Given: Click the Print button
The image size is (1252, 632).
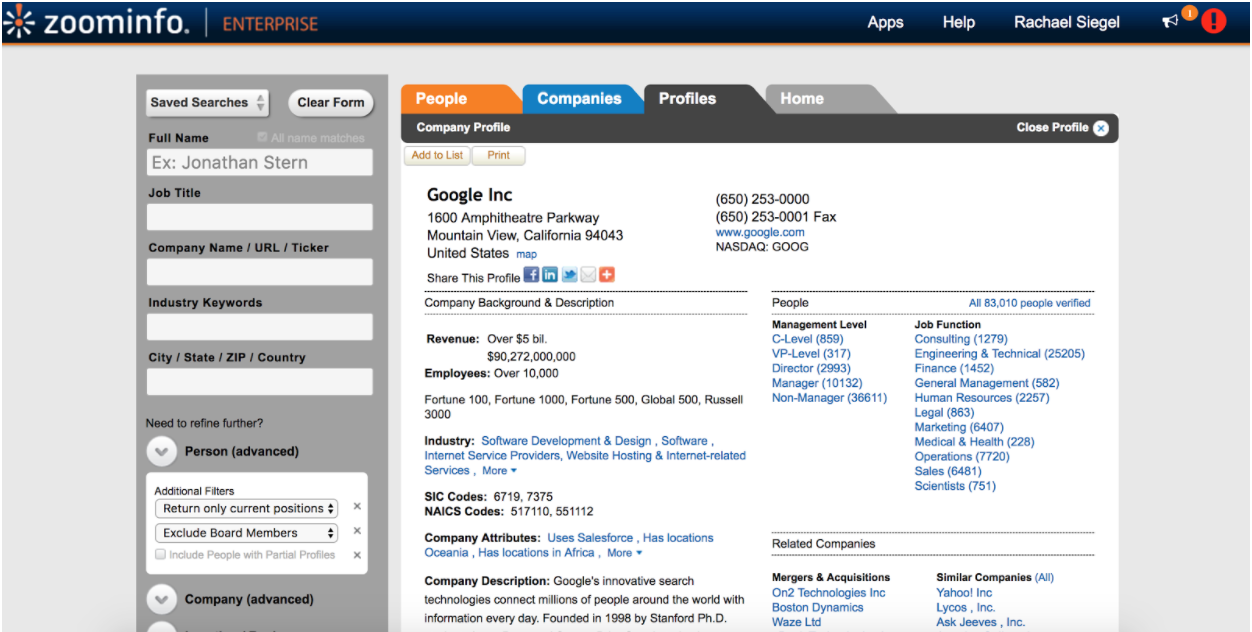Looking at the screenshot, I should (499, 155).
